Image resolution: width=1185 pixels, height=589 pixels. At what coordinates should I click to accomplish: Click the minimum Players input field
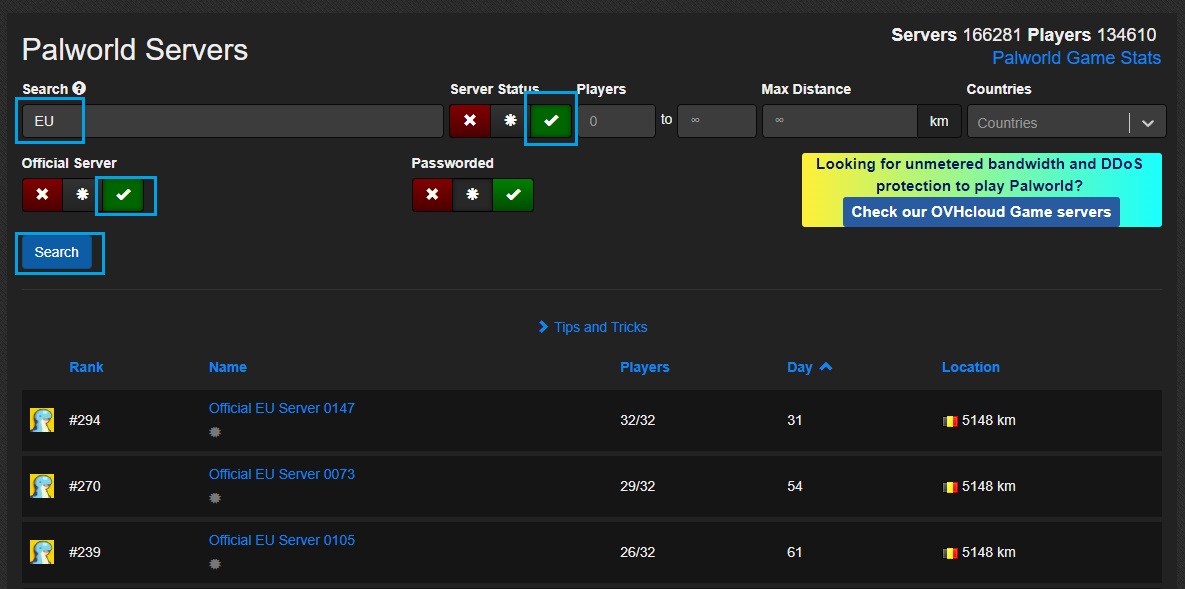(616, 121)
